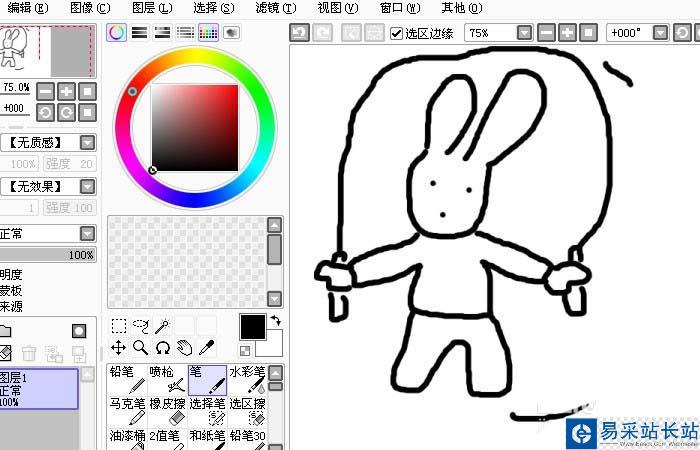Choose the 选择笔 selection pen
Image resolution: width=700 pixels, height=450 pixels.
[208, 411]
